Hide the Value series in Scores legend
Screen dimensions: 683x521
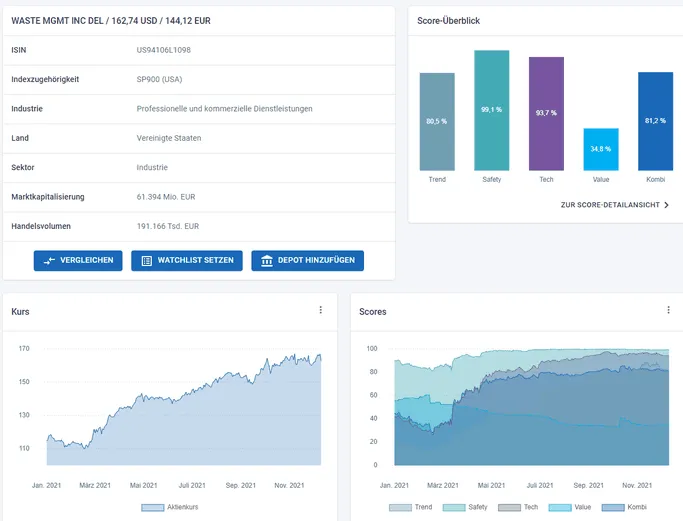pos(570,507)
